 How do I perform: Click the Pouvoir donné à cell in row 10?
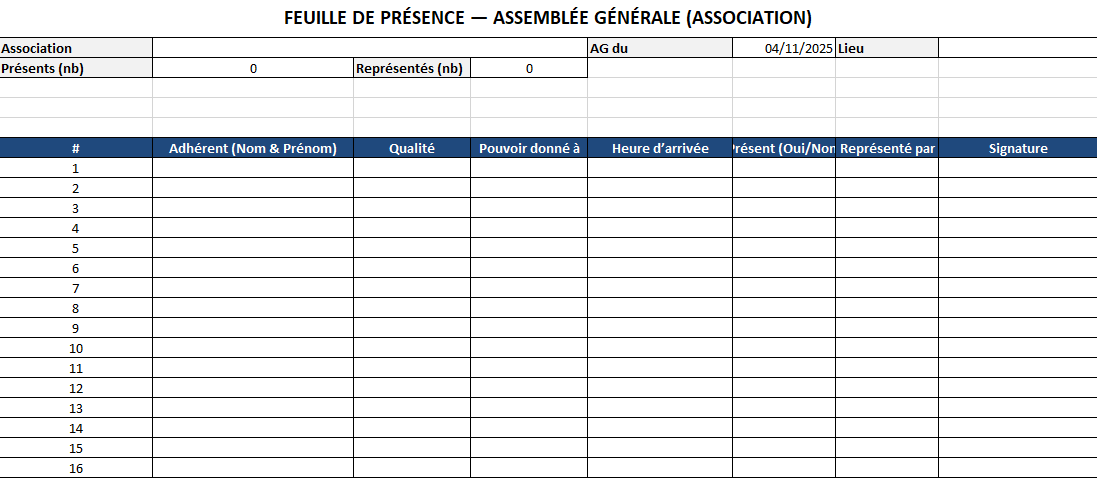point(529,348)
